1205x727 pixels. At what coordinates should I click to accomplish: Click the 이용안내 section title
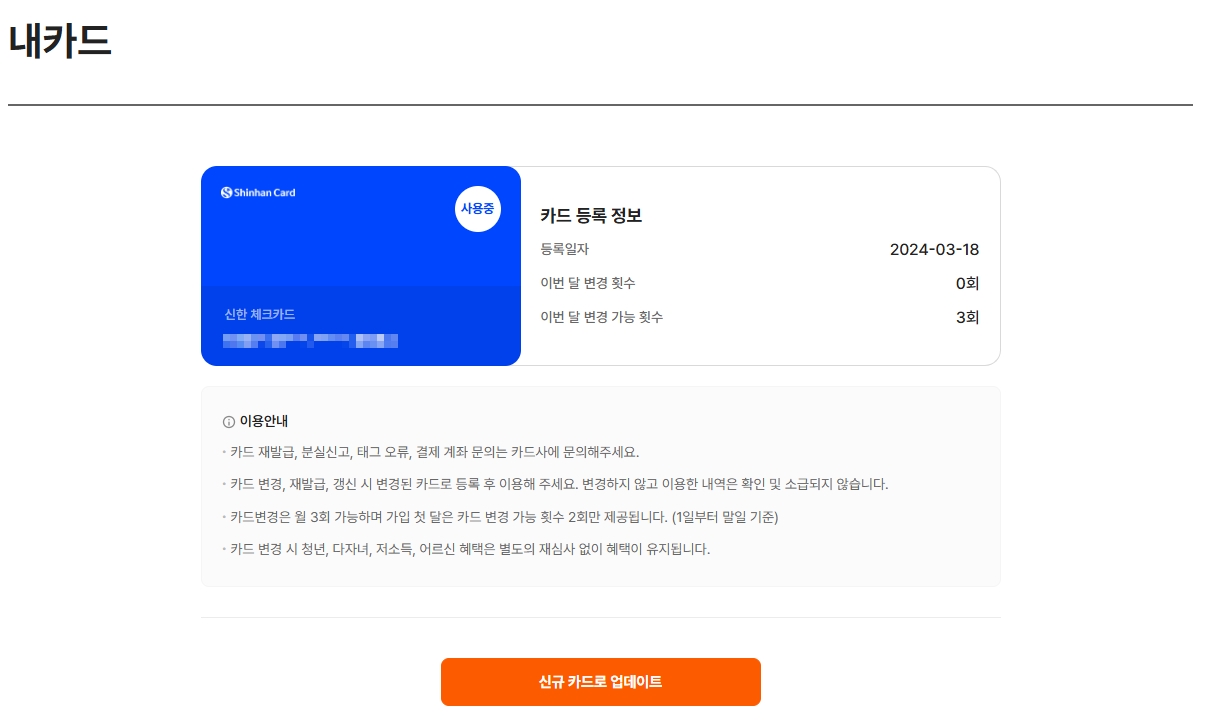pyautogui.click(x=264, y=422)
